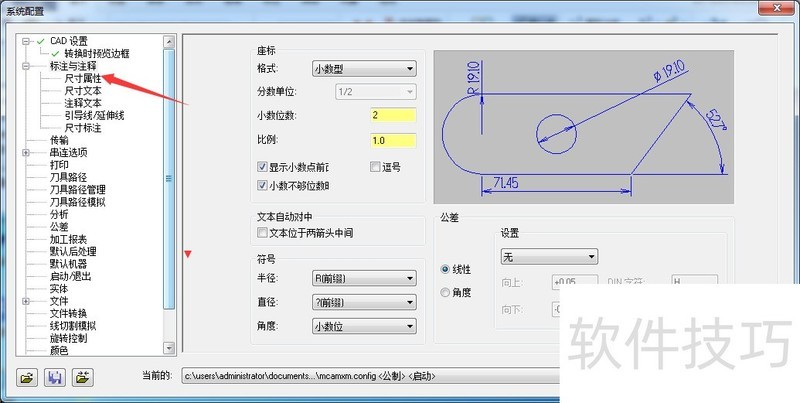
Task: Expand the 串连选项 tree node
Action: click(x=26, y=153)
